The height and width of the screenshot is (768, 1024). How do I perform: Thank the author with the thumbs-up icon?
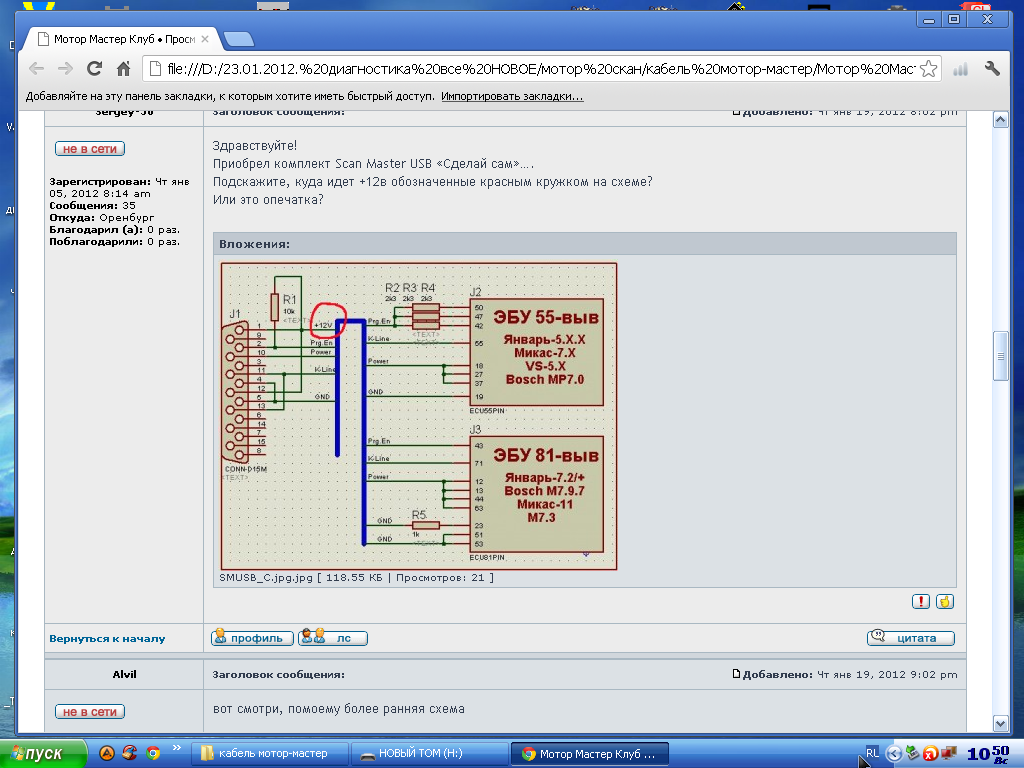click(x=945, y=601)
